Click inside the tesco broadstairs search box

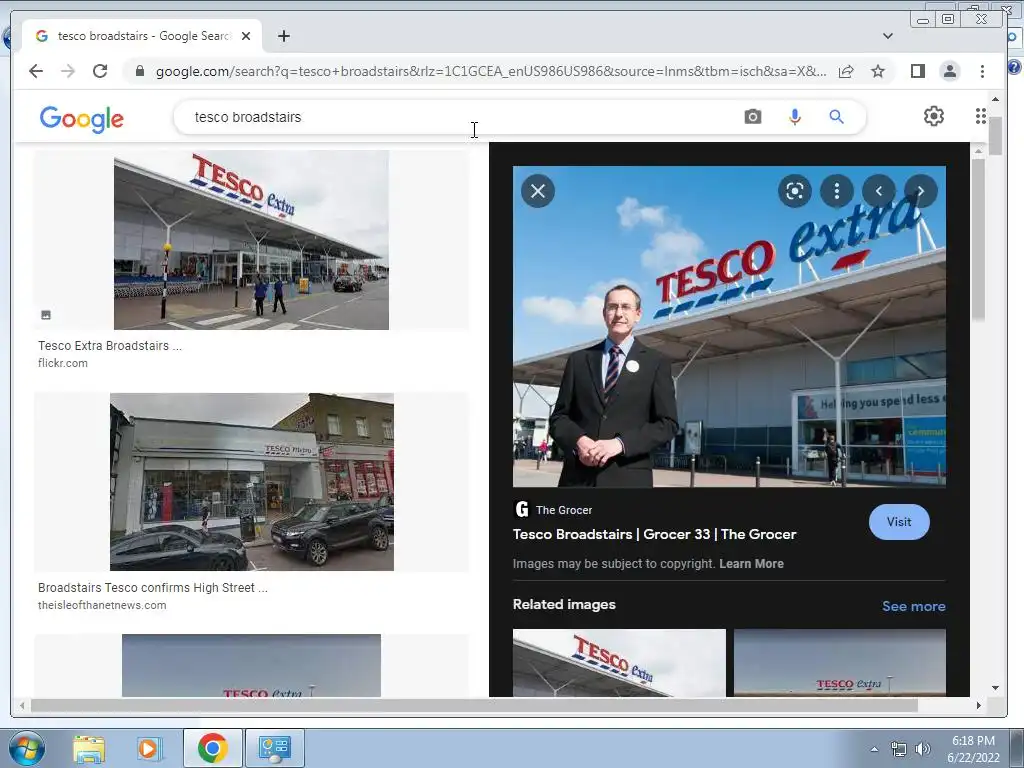pyautogui.click(x=457, y=117)
